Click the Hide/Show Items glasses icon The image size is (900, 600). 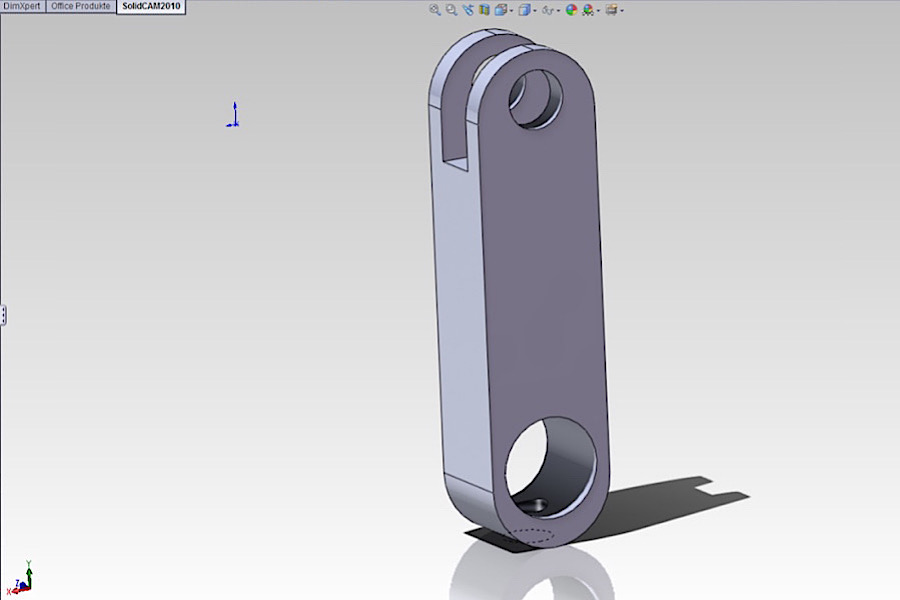(x=547, y=10)
